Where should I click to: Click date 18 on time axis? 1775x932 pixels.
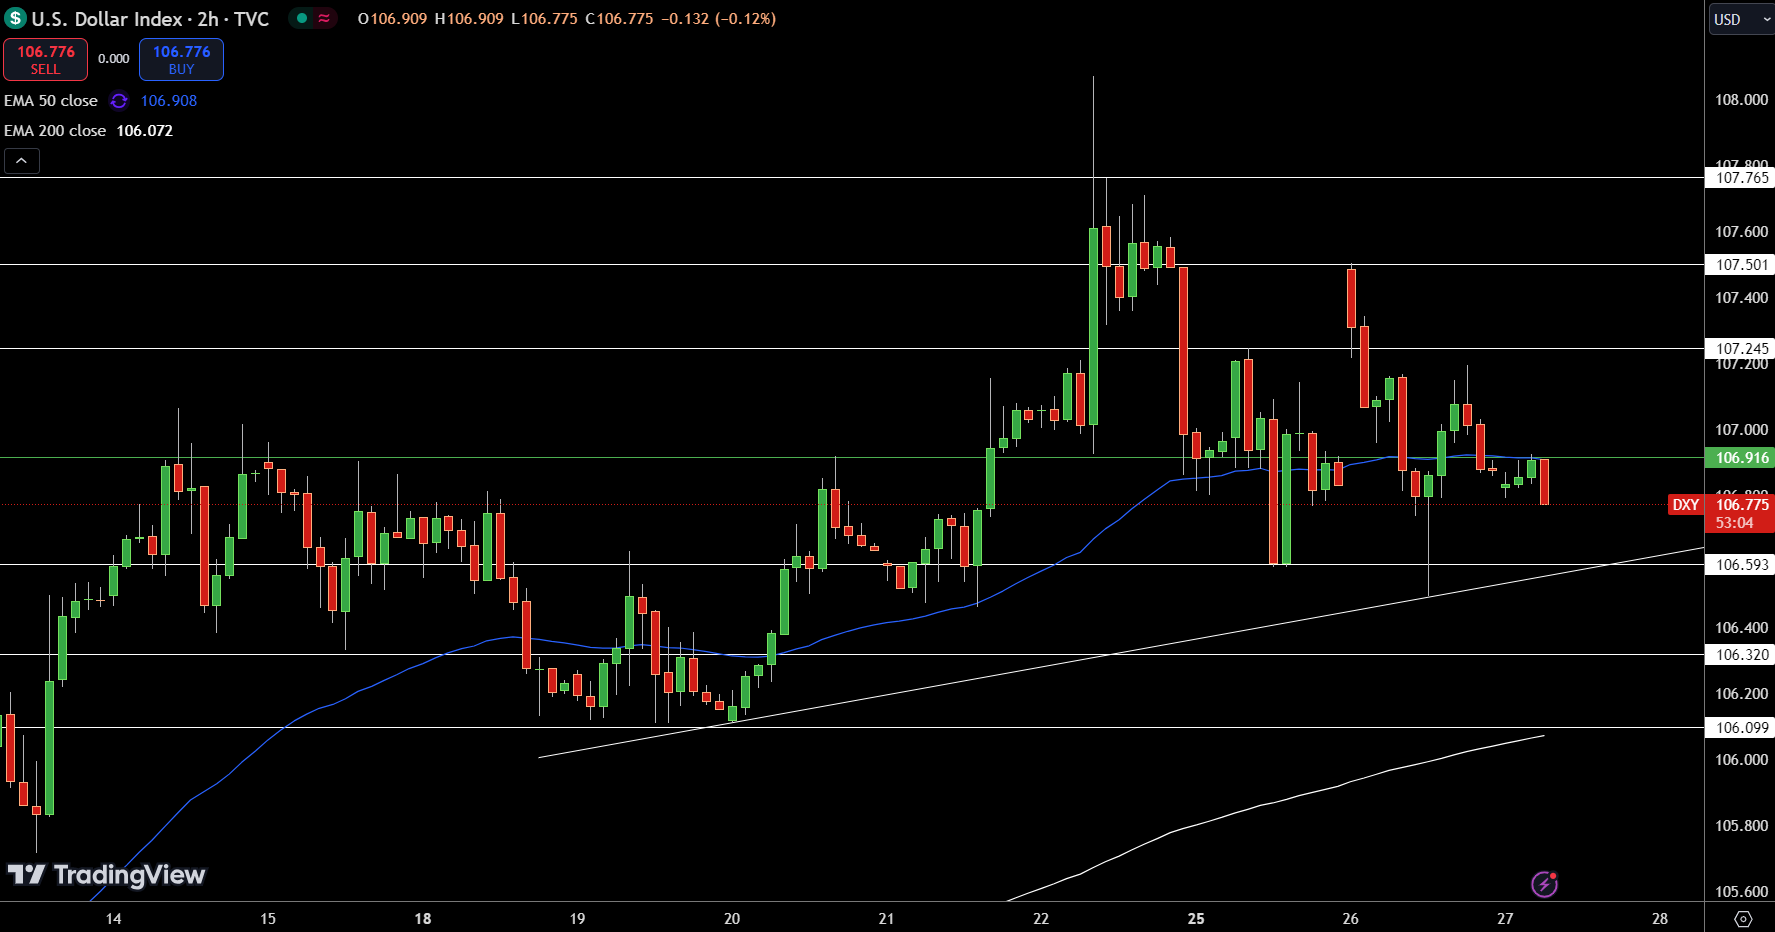[423, 919]
